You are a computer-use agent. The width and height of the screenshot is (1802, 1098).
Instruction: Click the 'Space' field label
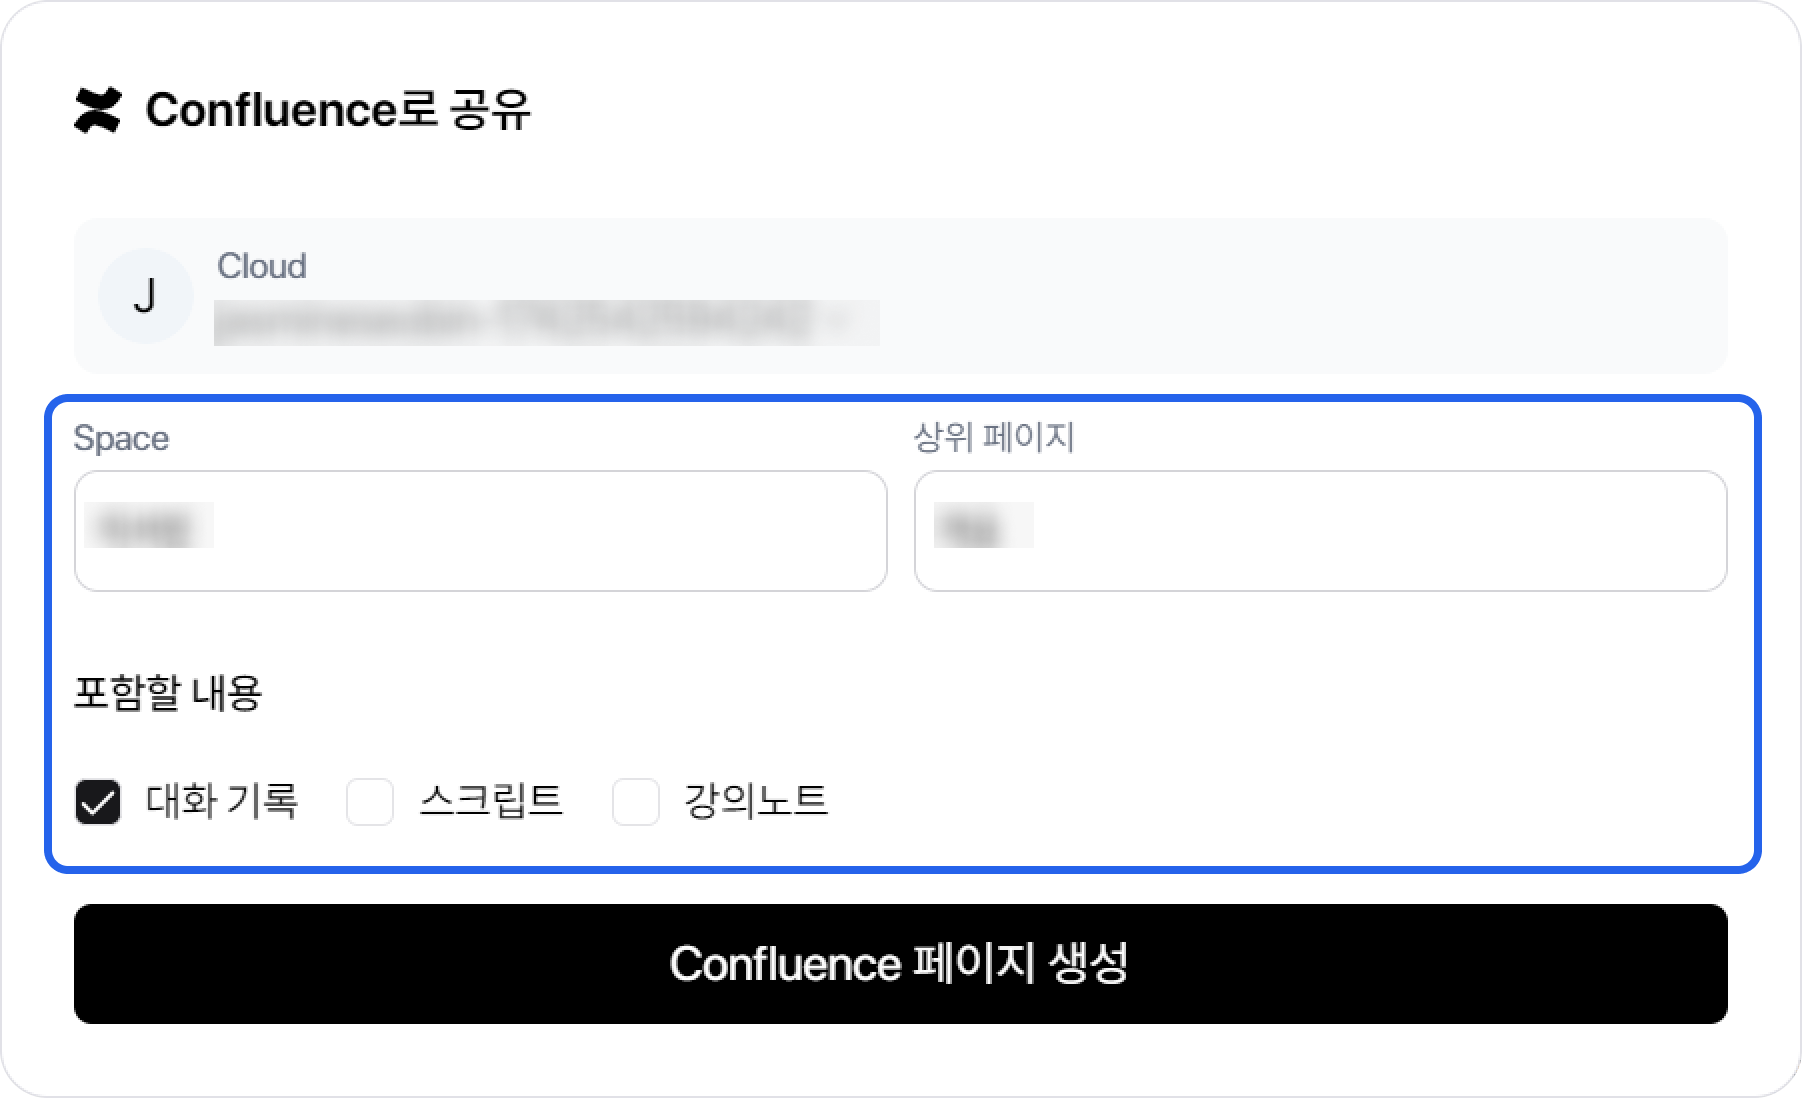[121, 438]
